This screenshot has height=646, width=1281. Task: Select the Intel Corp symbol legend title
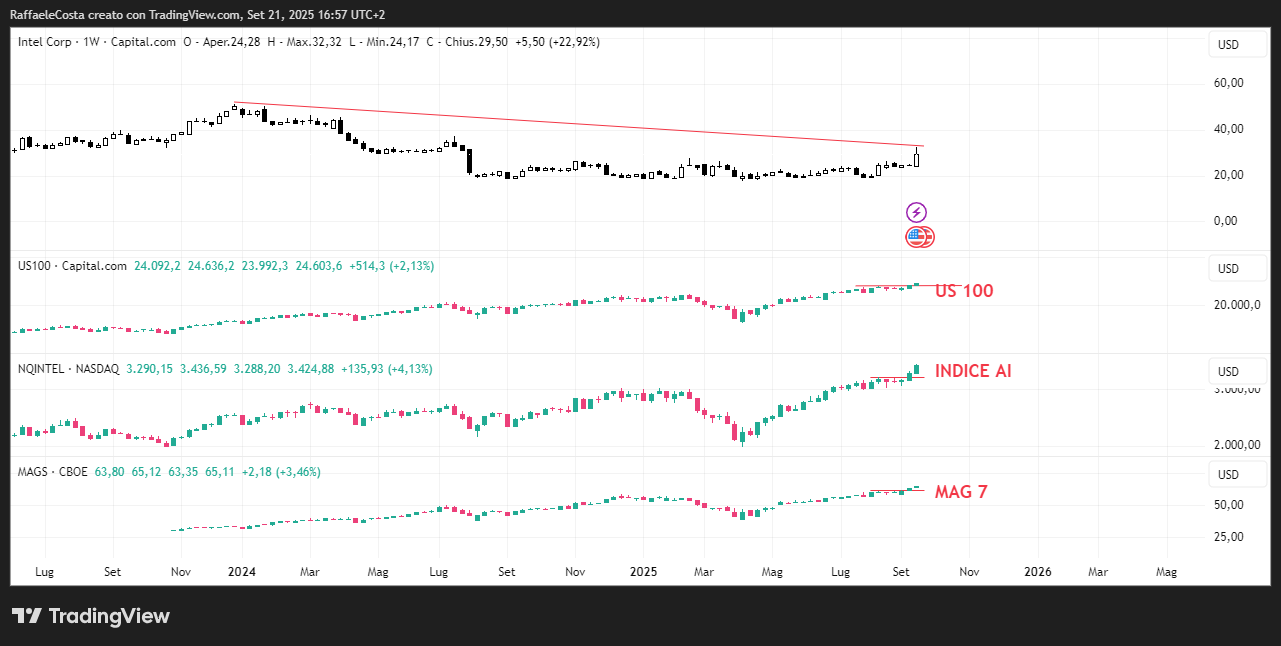[x=97, y=42]
